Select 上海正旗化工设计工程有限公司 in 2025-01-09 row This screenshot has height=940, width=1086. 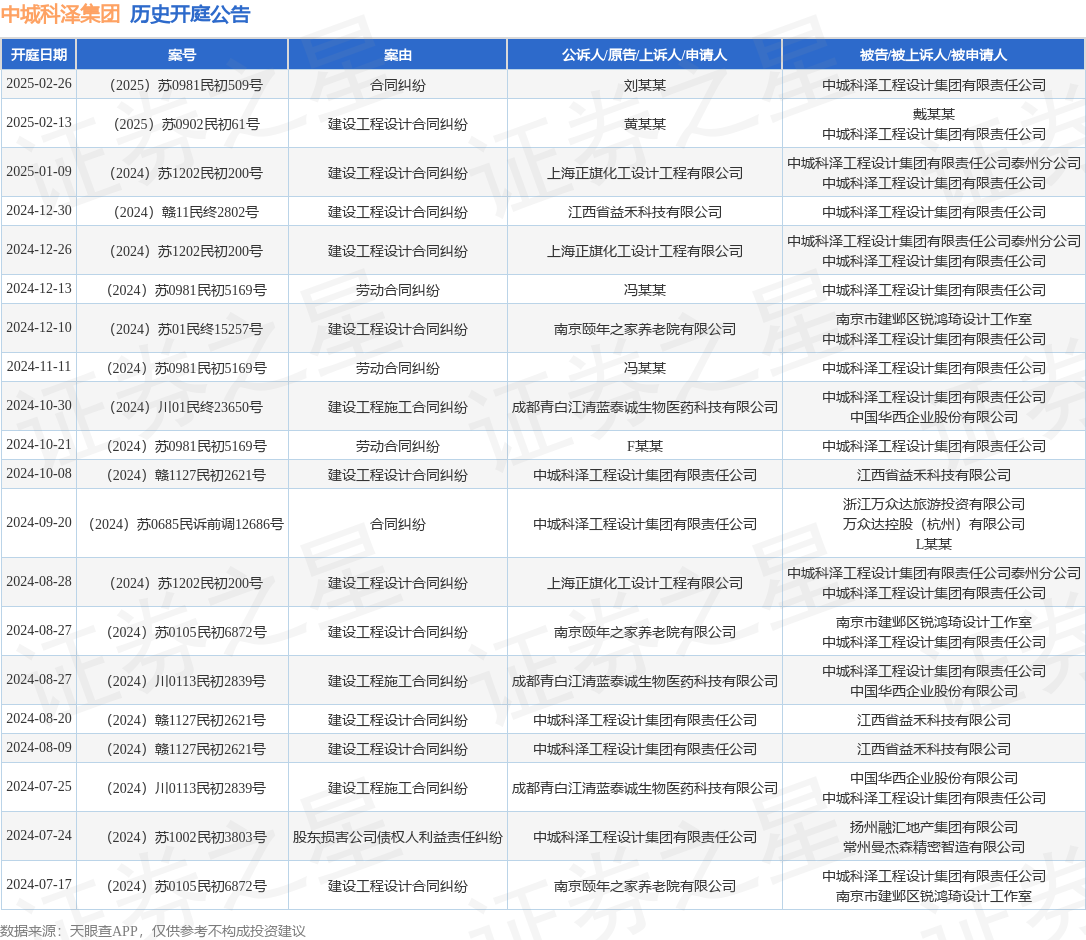645,173
